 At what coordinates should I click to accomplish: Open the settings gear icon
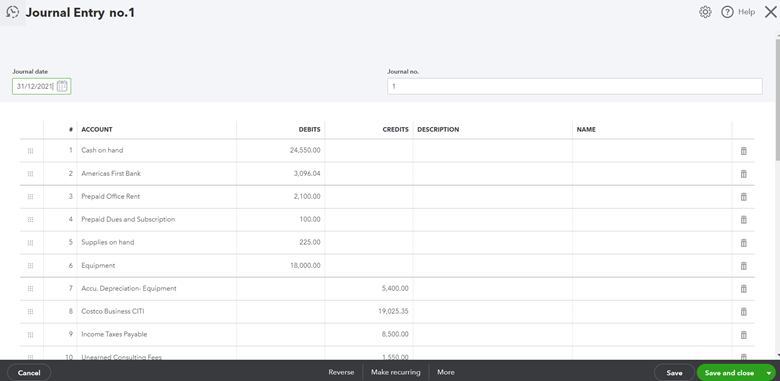[x=705, y=12]
